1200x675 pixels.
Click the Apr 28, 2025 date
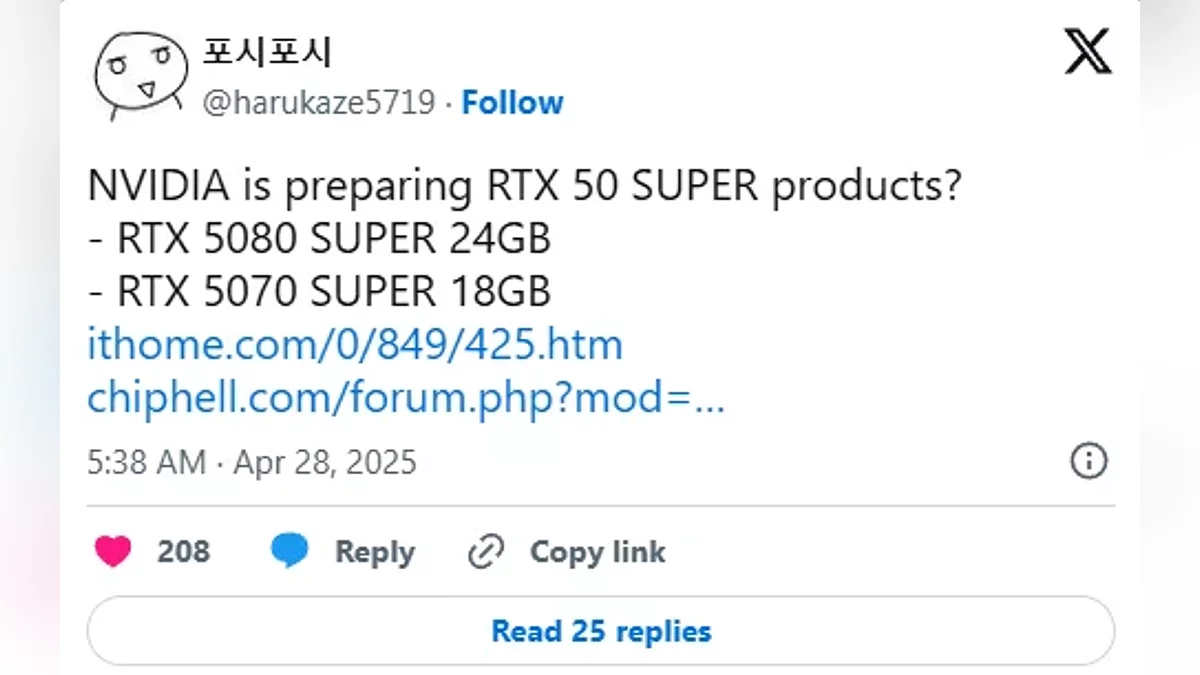(325, 462)
